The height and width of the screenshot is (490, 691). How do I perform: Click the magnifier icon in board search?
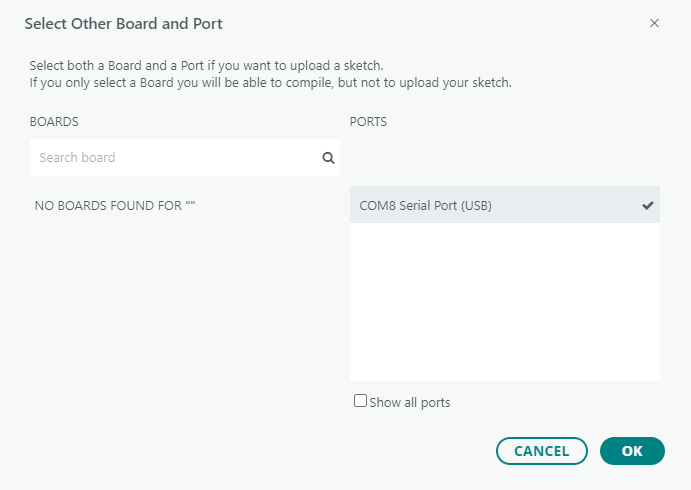pos(327,158)
